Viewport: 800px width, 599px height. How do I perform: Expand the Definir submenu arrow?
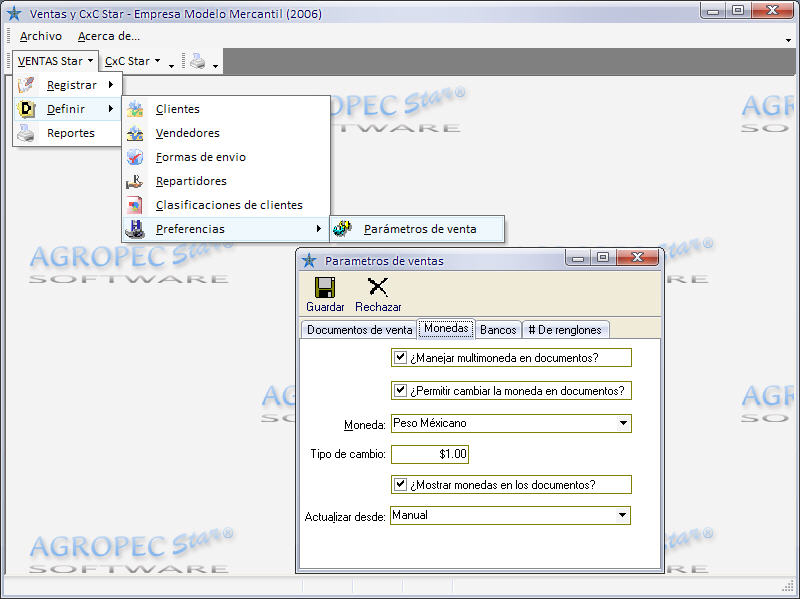tap(111, 109)
